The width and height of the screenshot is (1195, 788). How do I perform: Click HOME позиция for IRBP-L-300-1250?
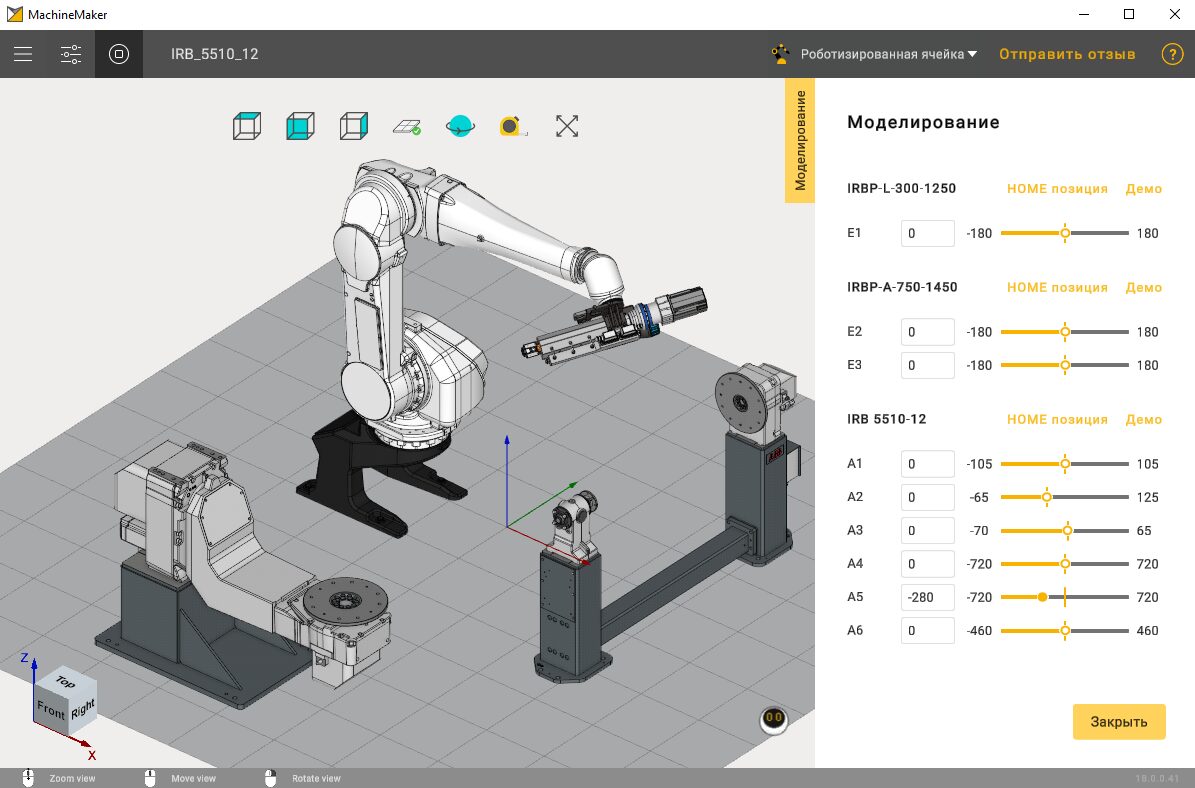coord(1057,188)
